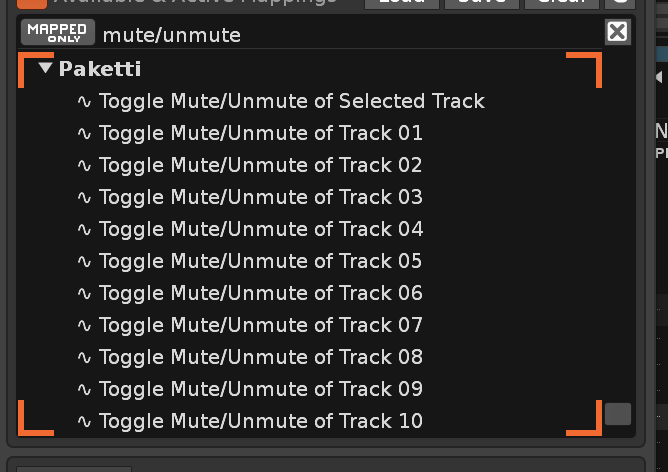The image size is (668, 472).
Task: Select Toggle Mute/Unmute of Track 04 entry
Action: 260,229
